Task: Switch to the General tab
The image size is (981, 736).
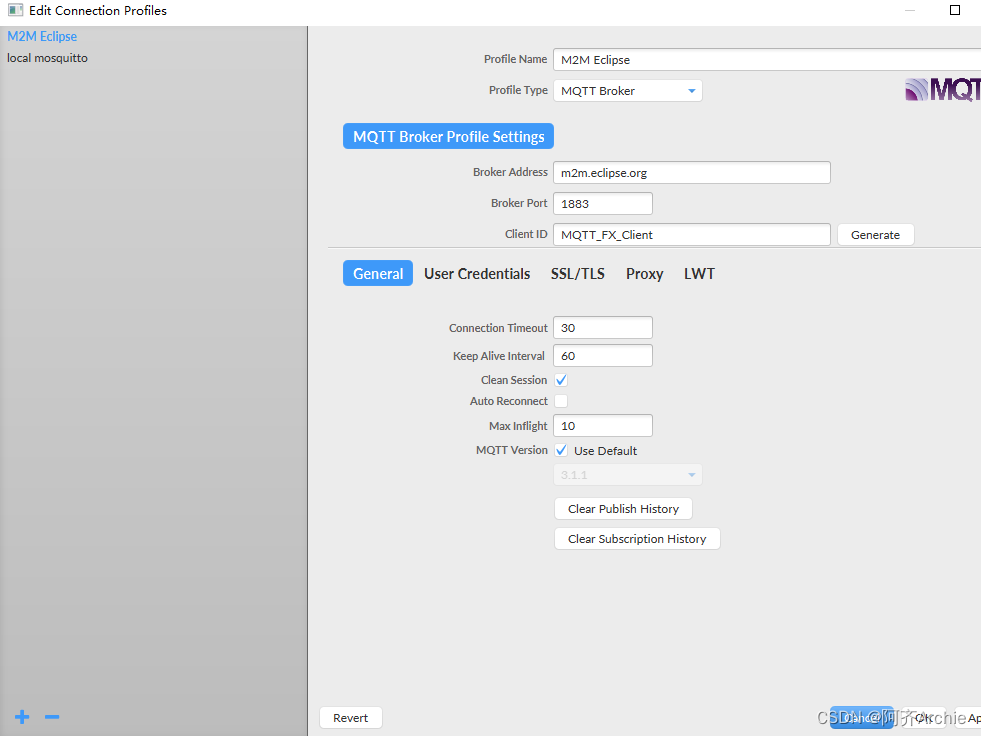Action: [x=378, y=273]
